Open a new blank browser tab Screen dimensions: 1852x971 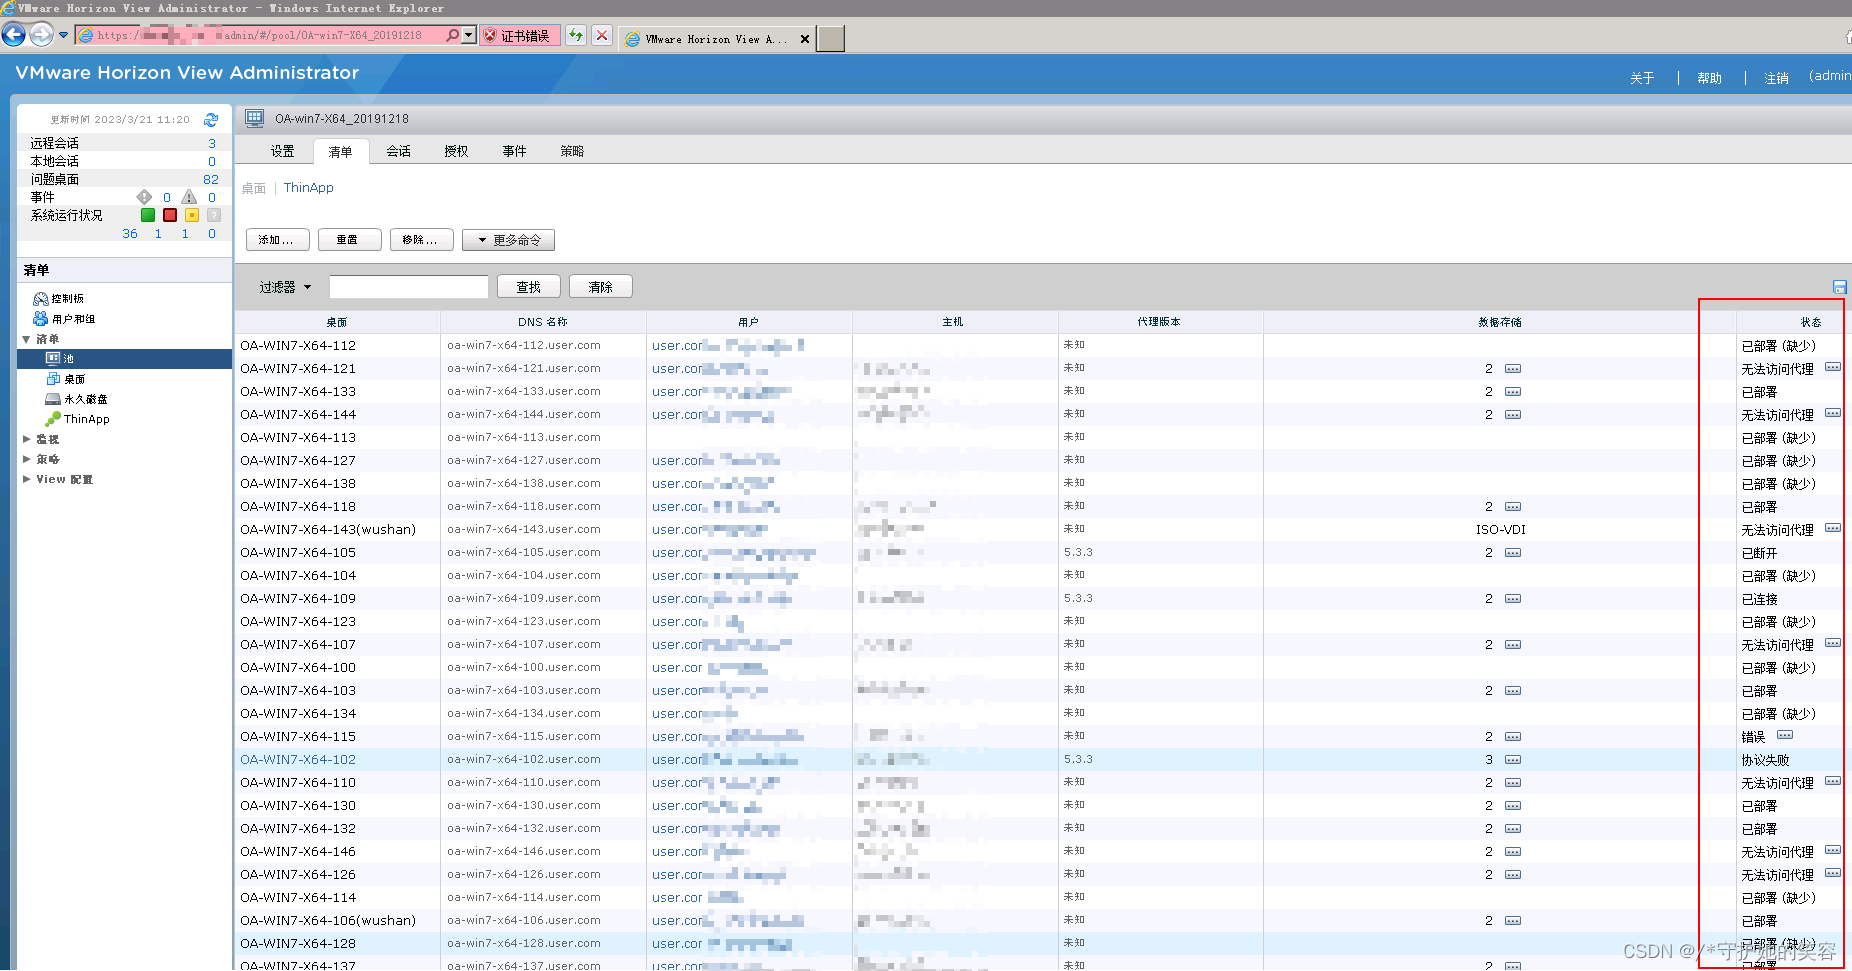point(831,39)
